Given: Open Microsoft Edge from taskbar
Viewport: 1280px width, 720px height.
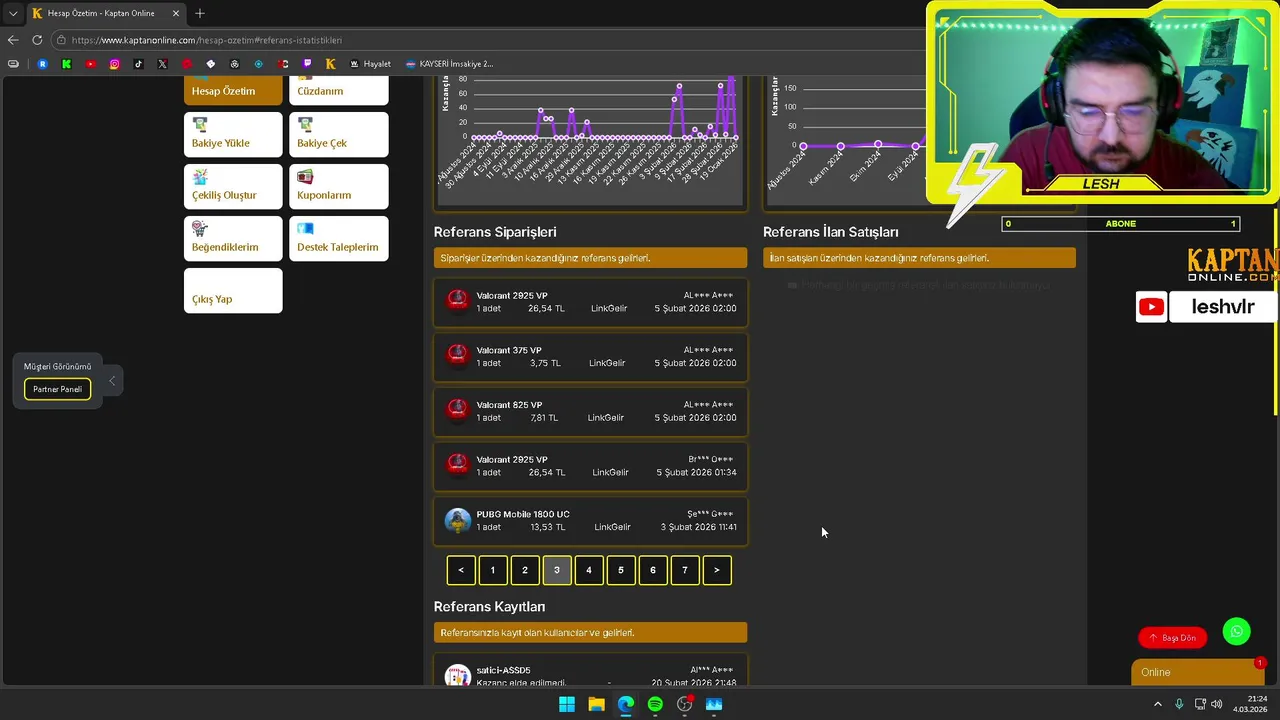Looking at the screenshot, I should [626, 704].
